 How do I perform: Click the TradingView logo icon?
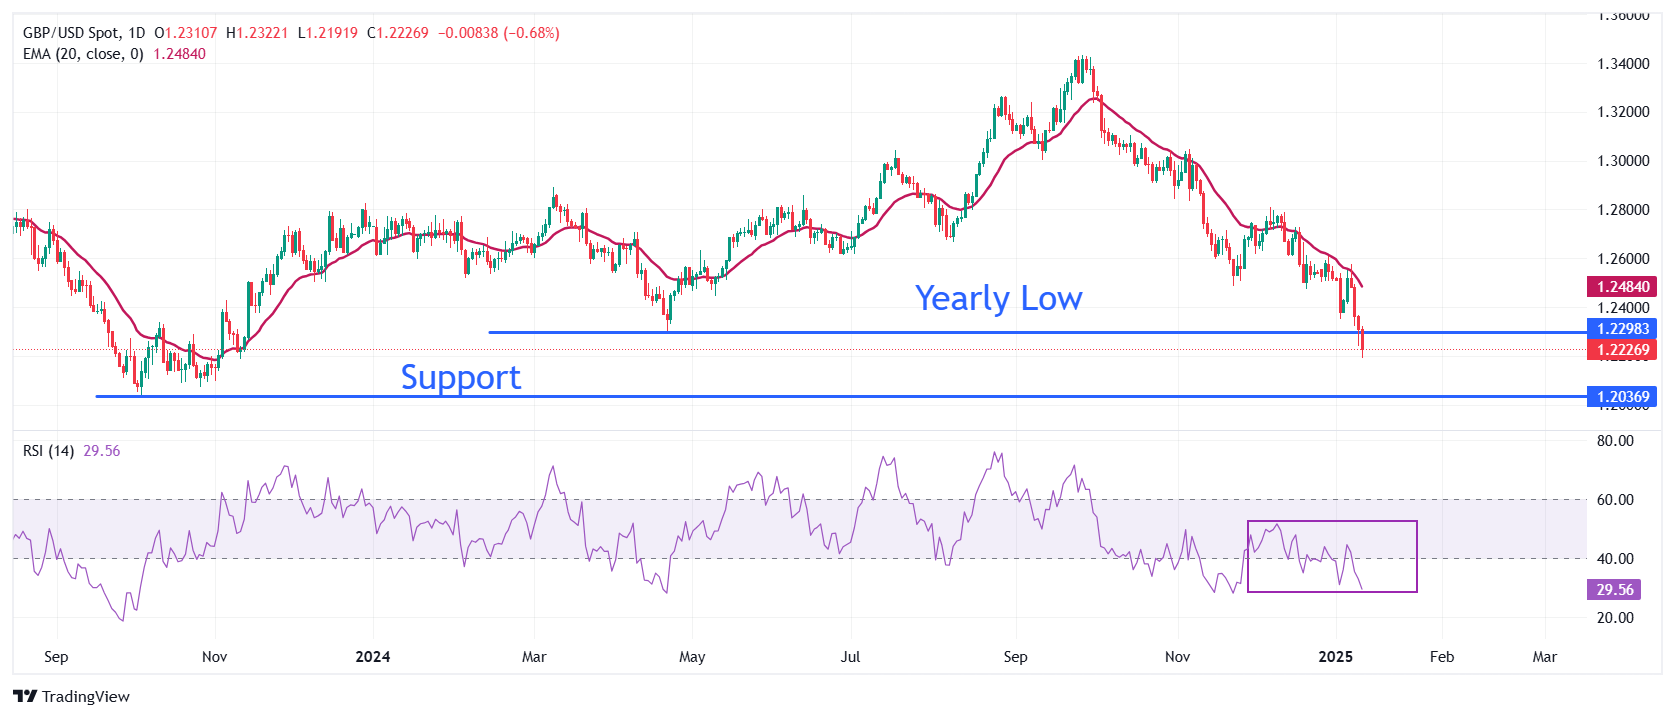(25, 697)
